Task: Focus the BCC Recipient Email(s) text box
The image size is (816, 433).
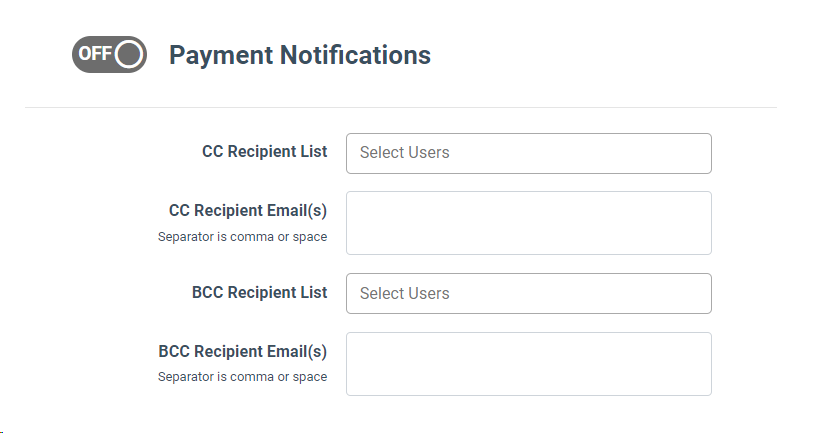Action: [x=528, y=364]
